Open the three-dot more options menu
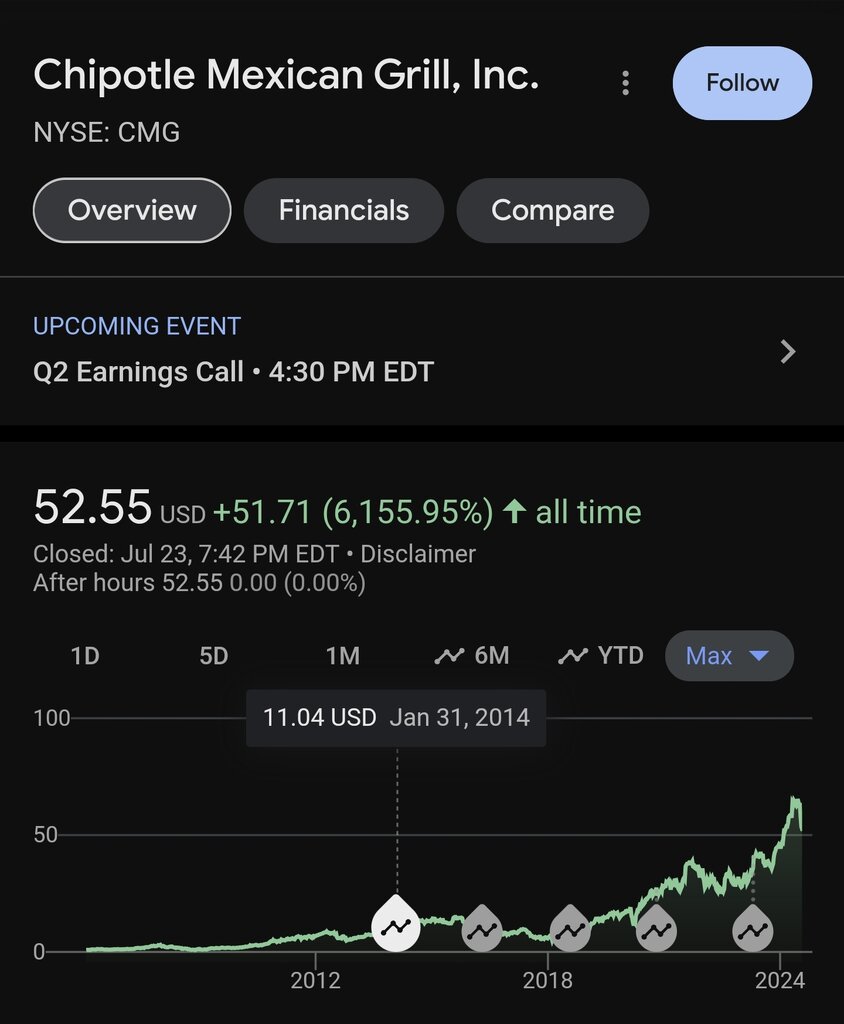Viewport: 844px width, 1024px height. pyautogui.click(x=625, y=83)
